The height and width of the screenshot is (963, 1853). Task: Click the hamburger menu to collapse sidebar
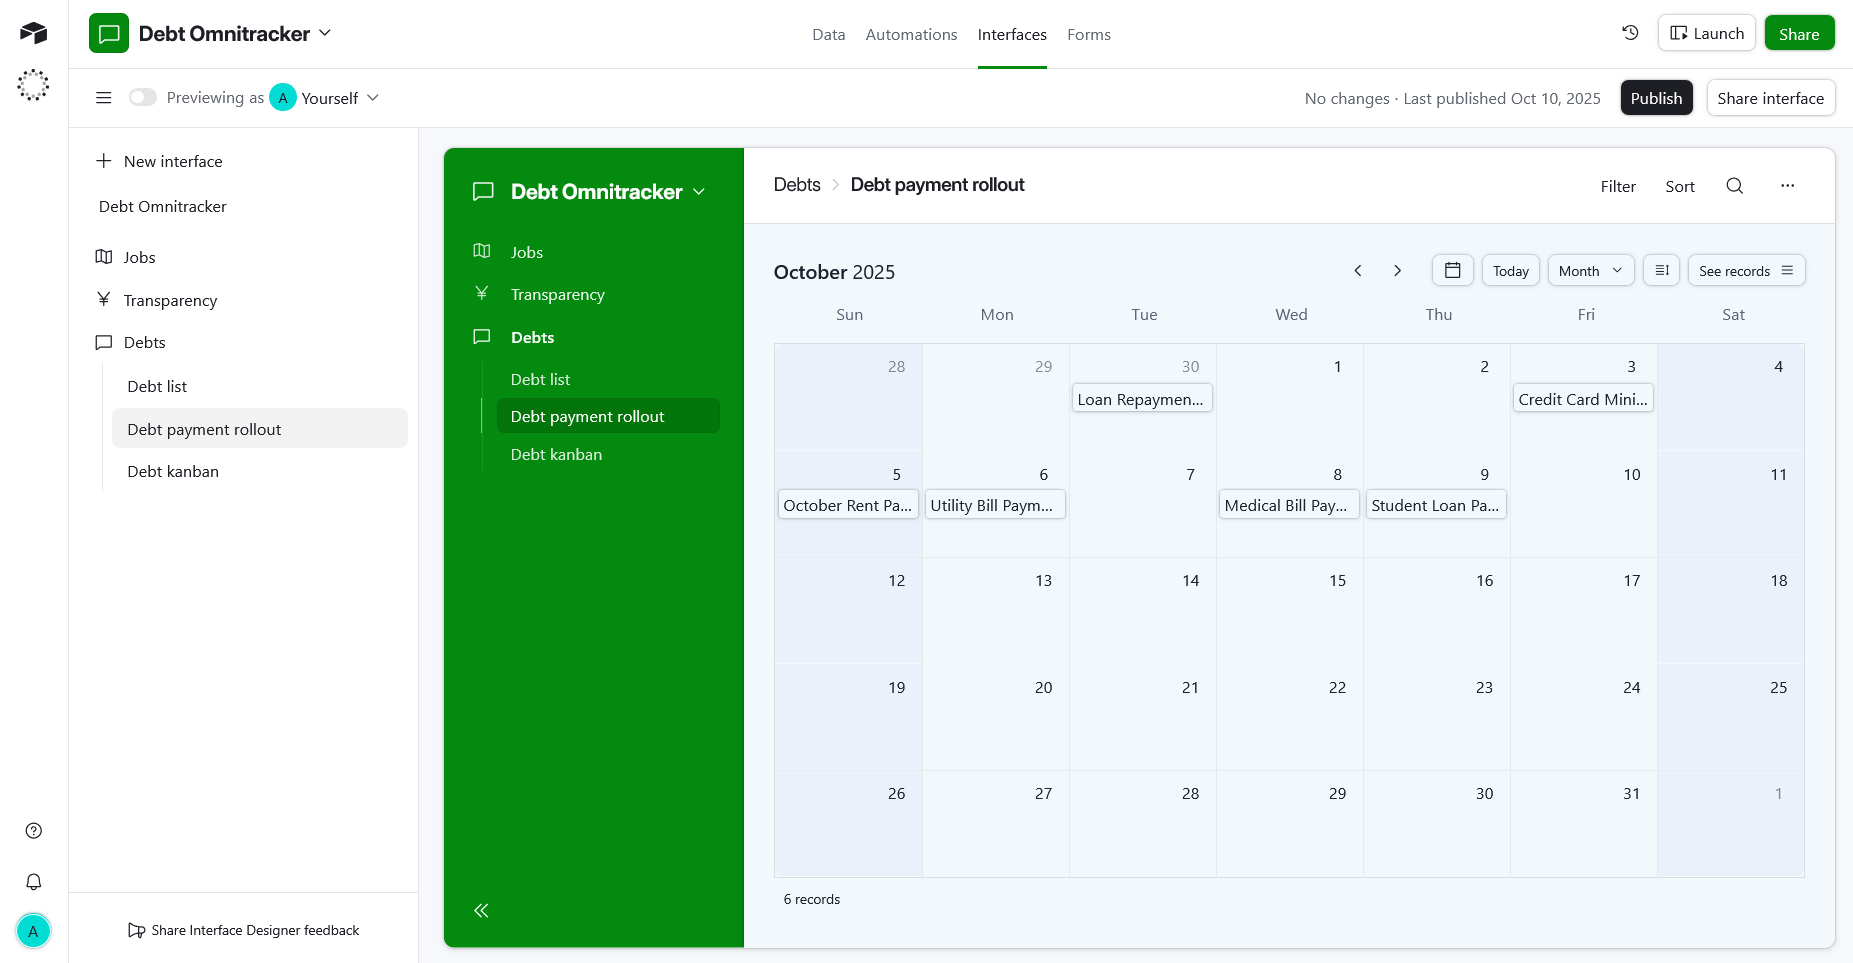coord(103,98)
